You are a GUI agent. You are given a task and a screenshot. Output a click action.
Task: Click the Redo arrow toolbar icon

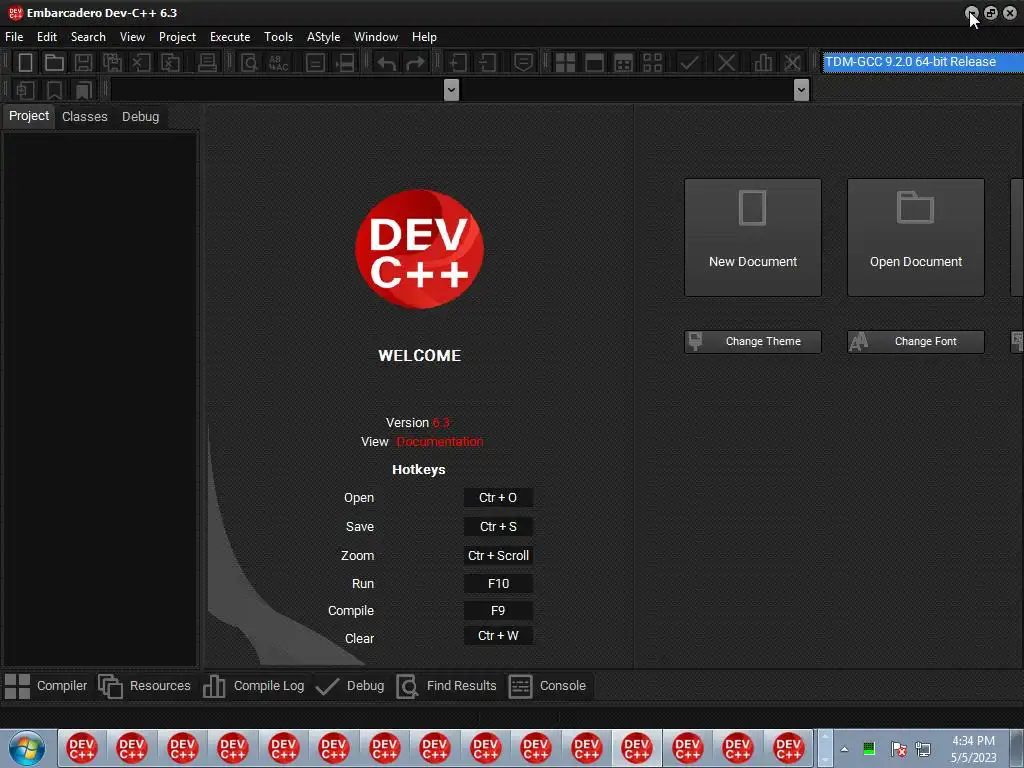coord(415,63)
